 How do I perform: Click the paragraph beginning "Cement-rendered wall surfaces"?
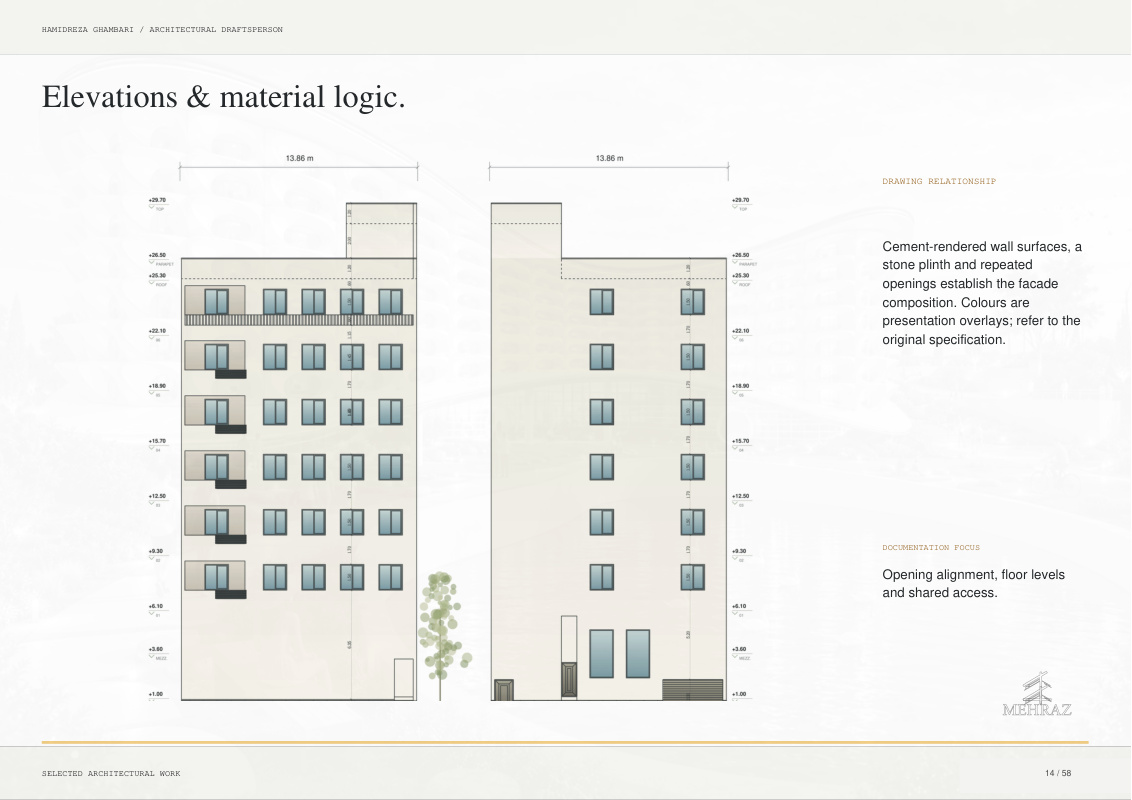click(x=982, y=293)
